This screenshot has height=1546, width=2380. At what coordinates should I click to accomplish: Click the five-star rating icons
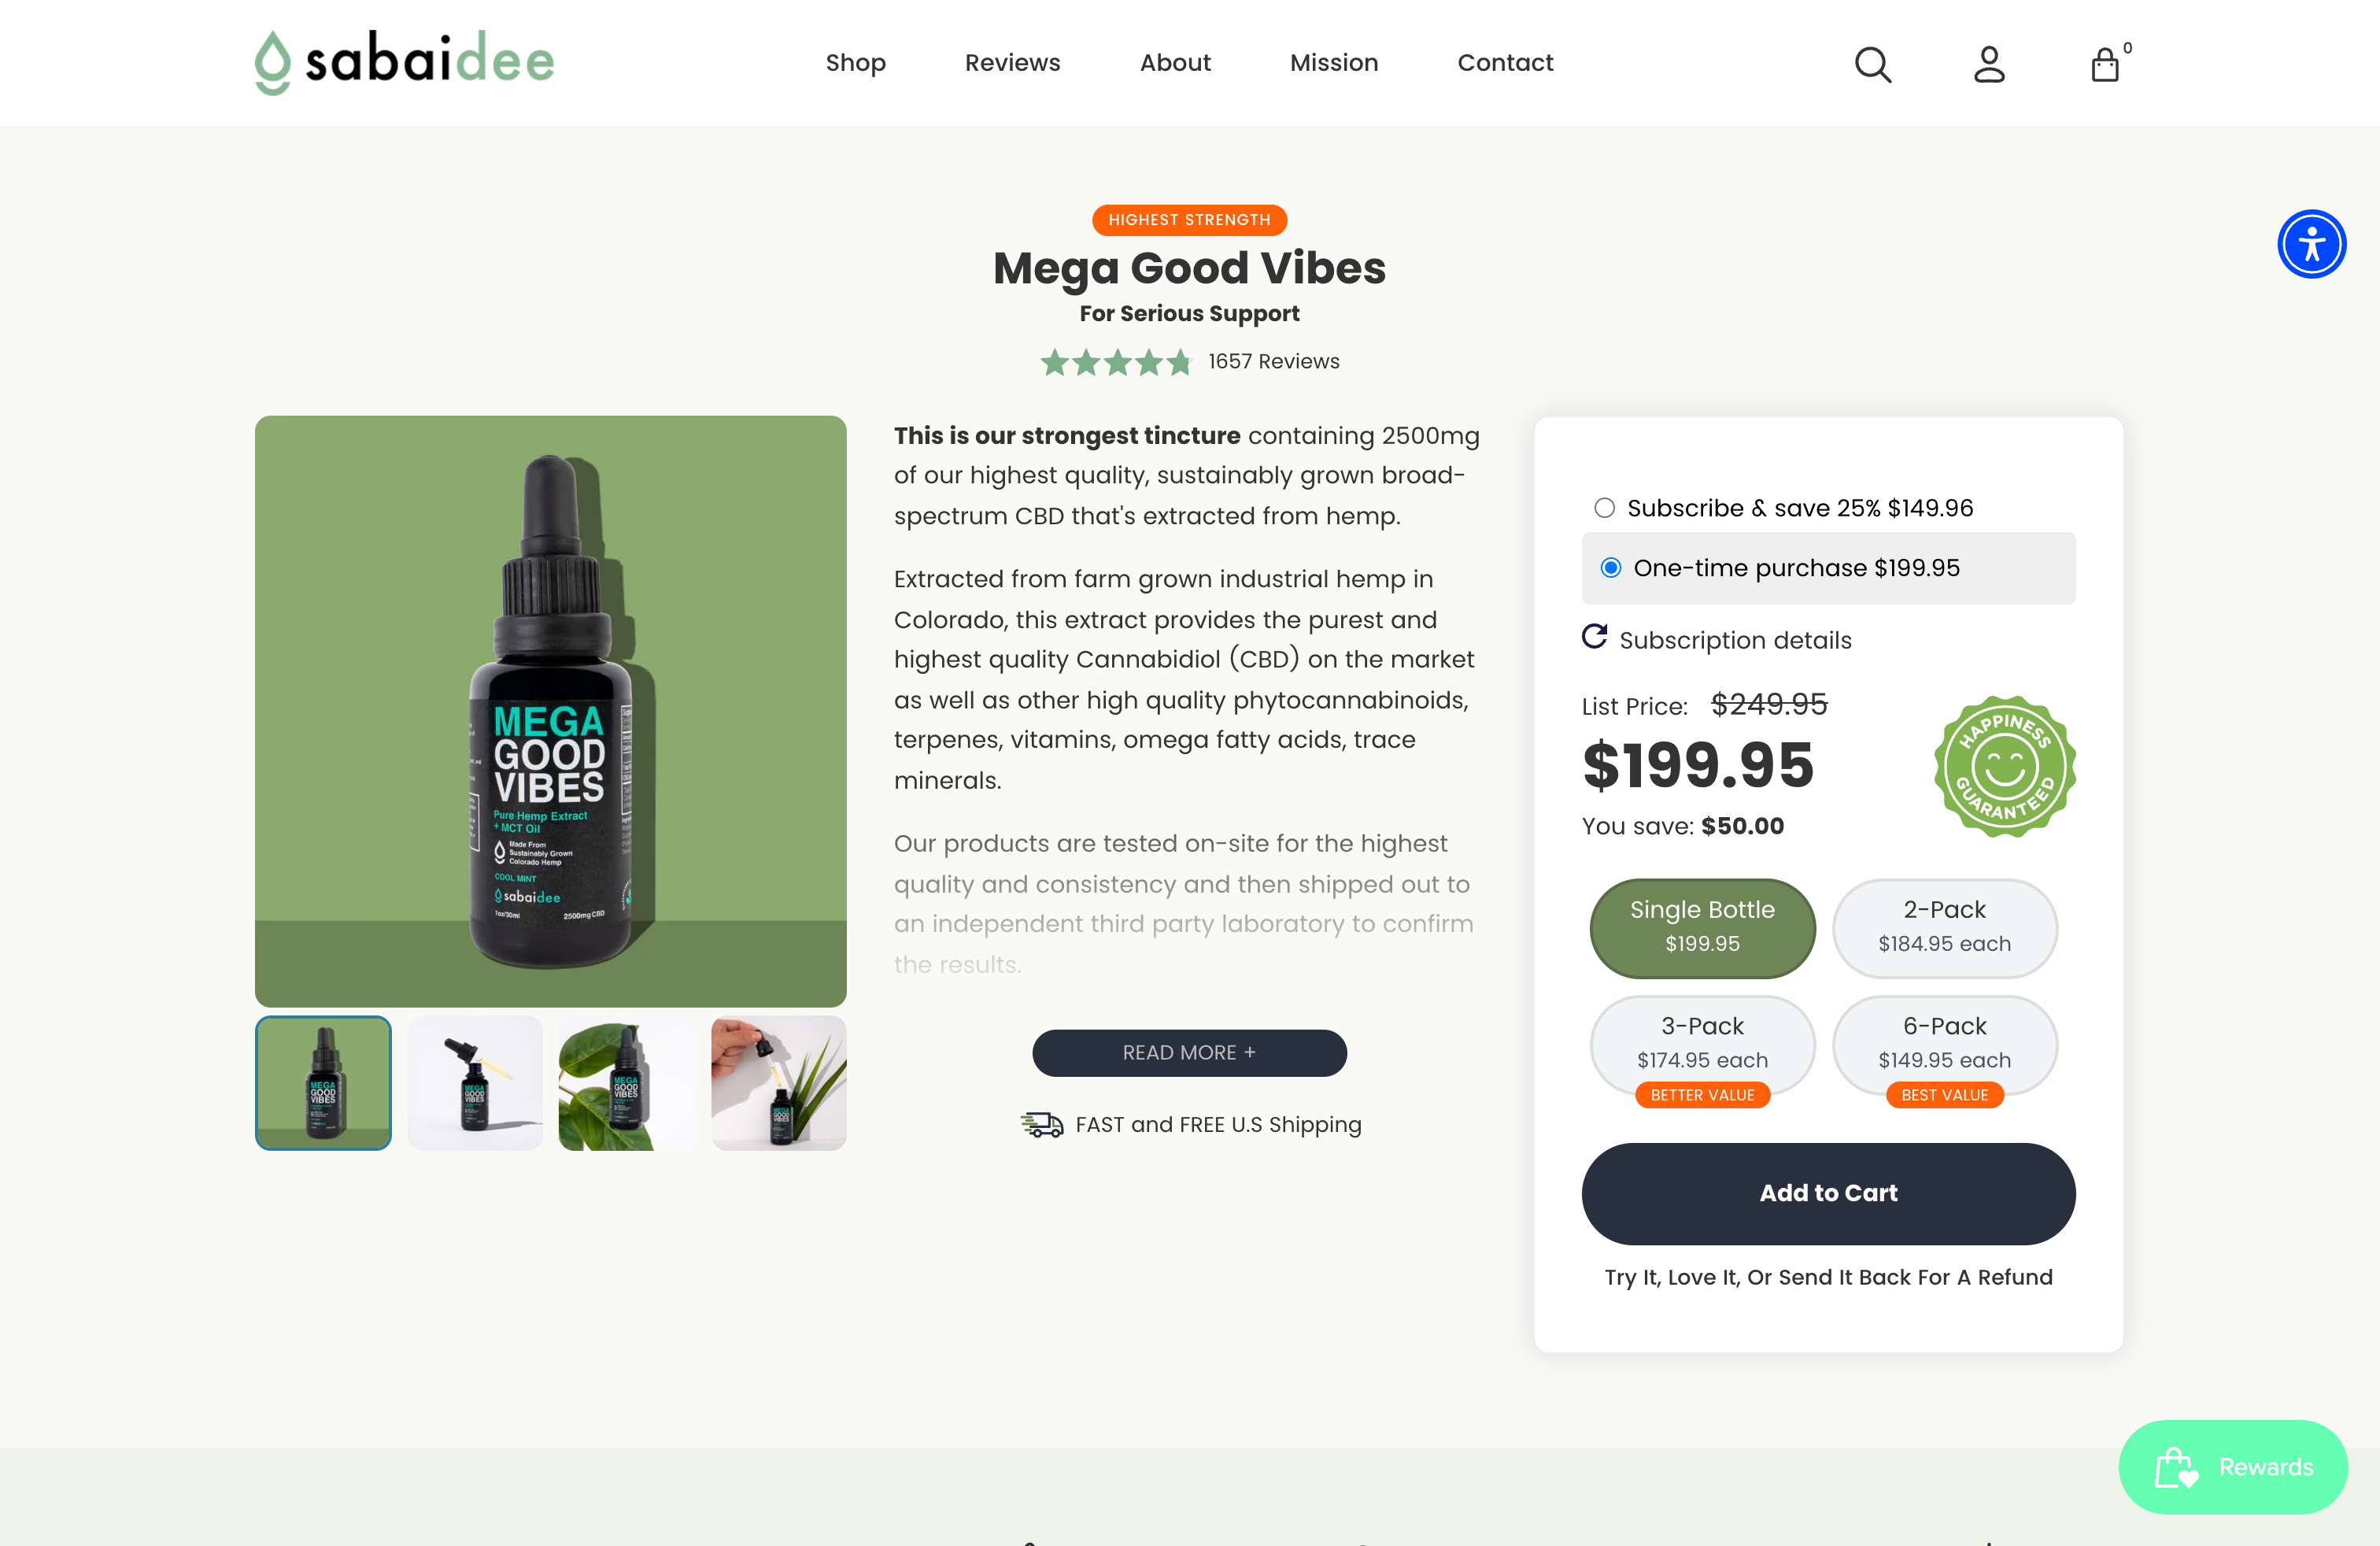tap(1116, 362)
